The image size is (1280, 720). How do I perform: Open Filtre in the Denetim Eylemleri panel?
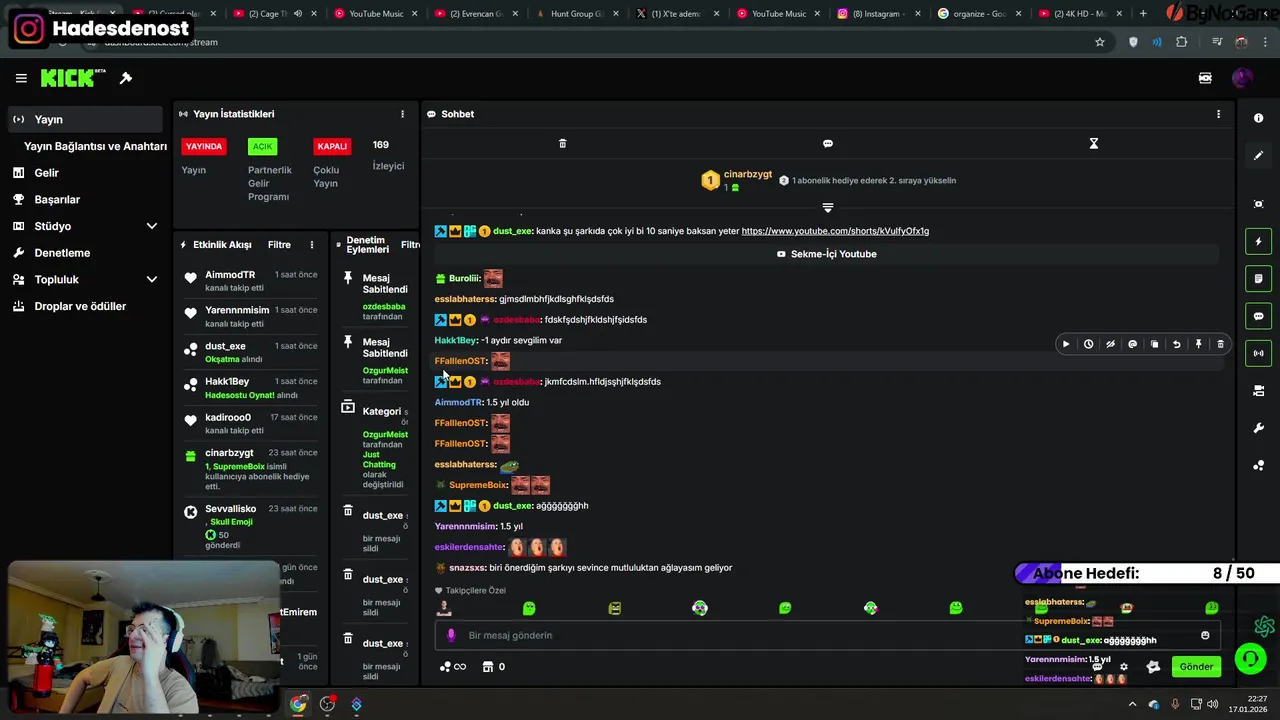(409, 245)
